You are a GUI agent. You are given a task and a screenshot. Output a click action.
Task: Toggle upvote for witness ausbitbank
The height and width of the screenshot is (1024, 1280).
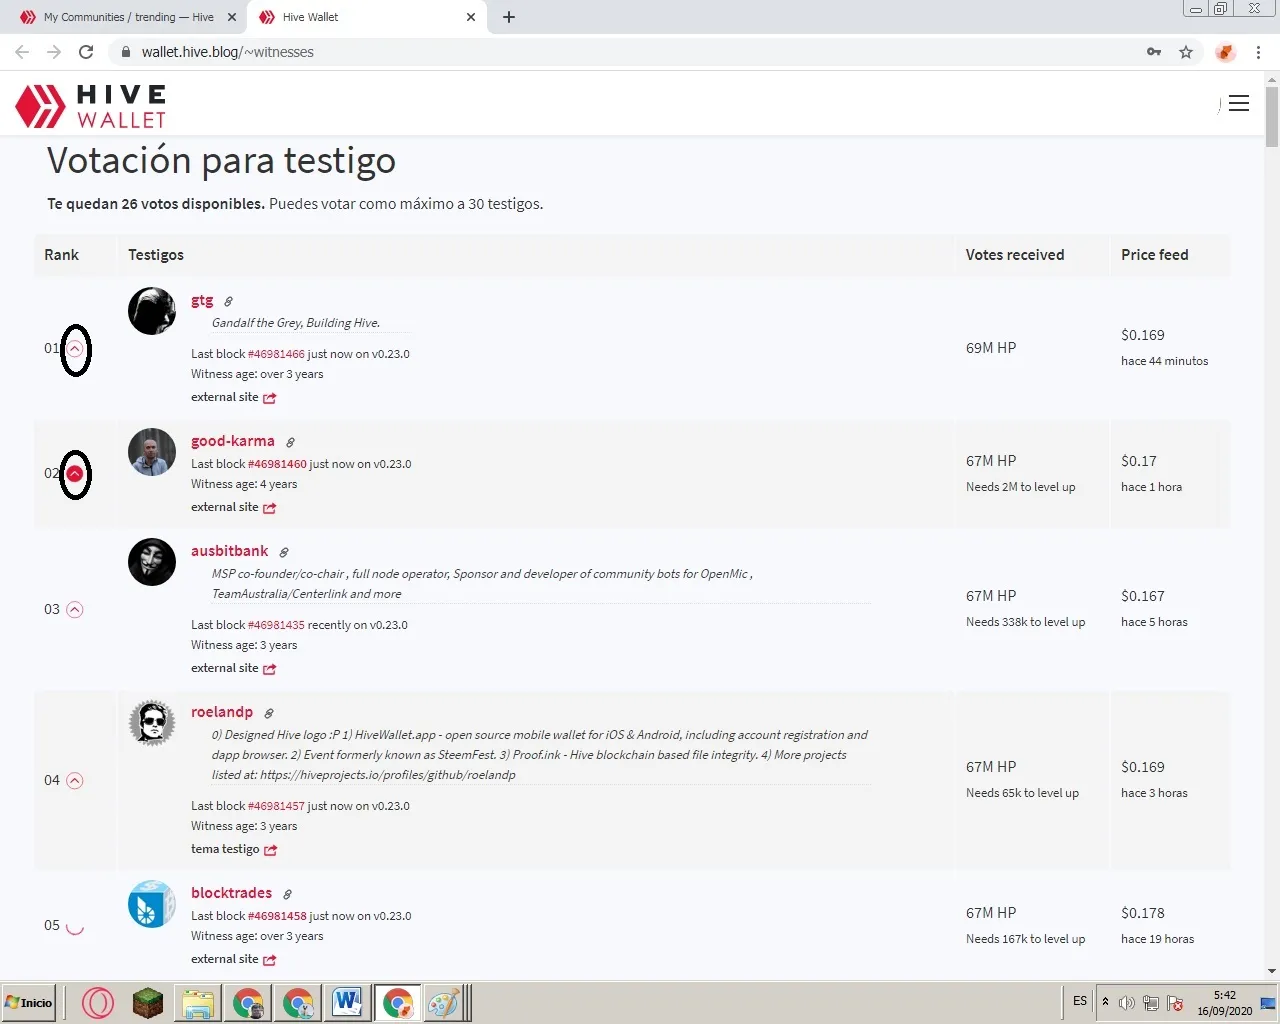click(75, 610)
